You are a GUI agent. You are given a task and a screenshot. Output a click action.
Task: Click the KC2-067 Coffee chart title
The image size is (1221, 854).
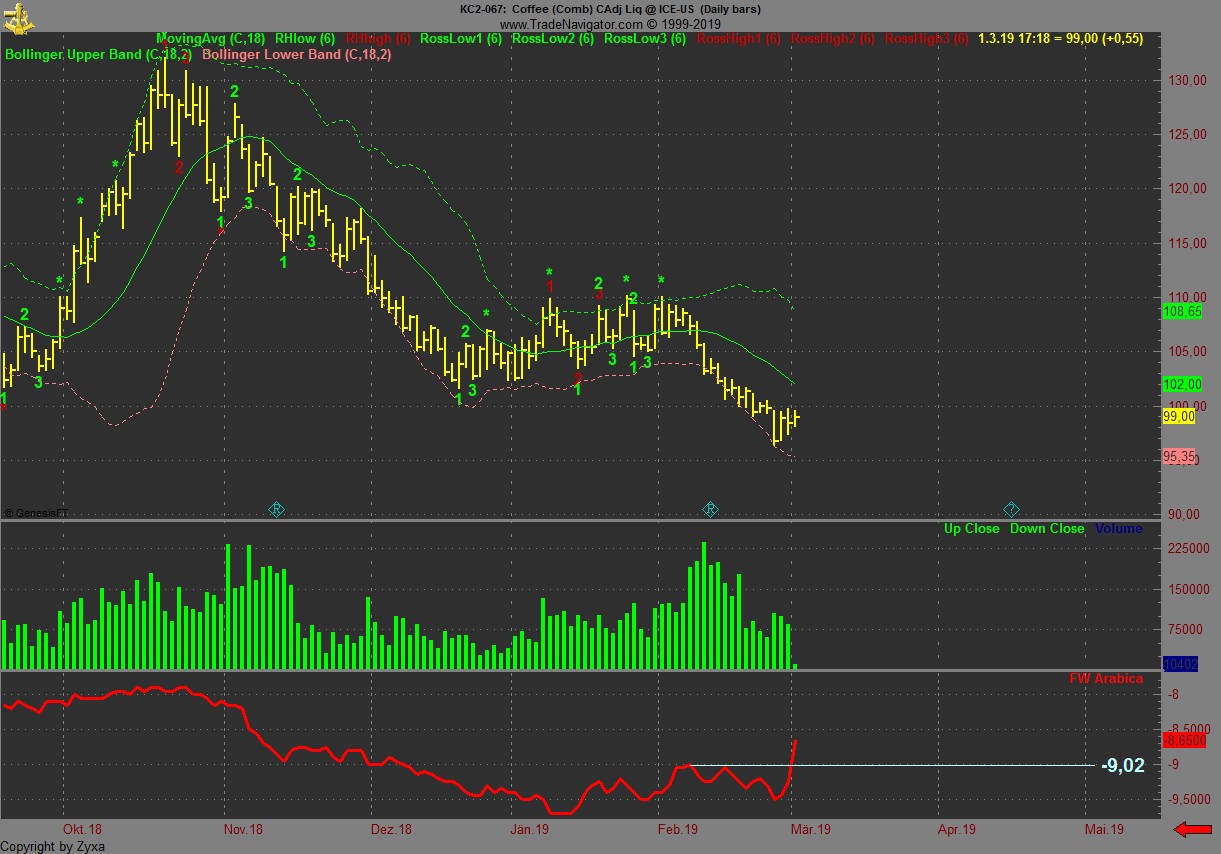(610, 9)
